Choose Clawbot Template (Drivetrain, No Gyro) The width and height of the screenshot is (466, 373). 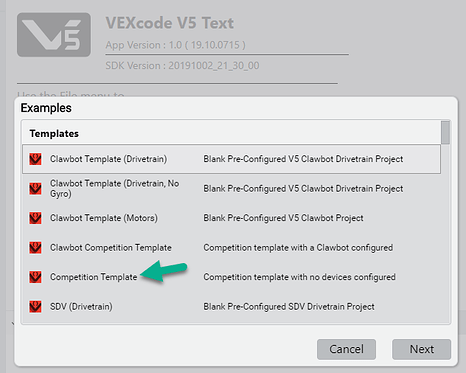pos(231,189)
